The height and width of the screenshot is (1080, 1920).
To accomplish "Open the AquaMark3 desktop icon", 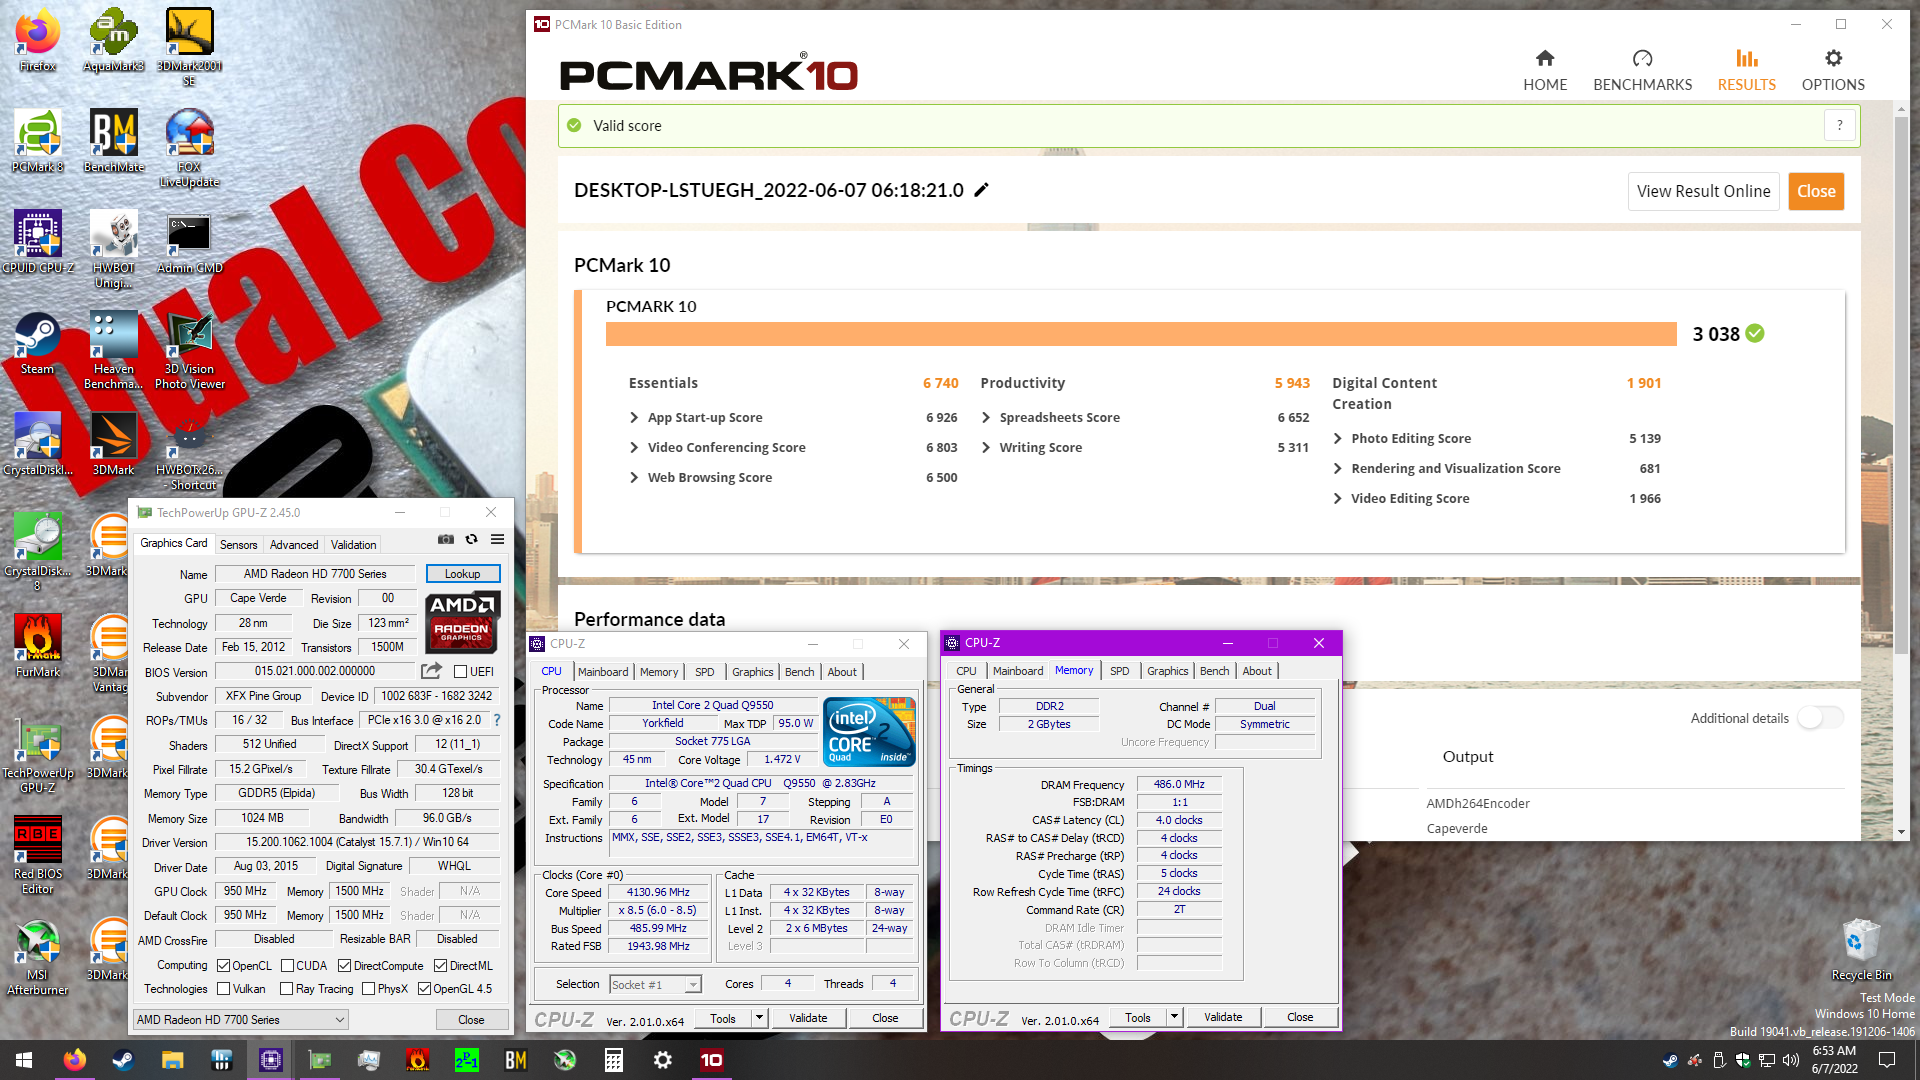I will 113,42.
